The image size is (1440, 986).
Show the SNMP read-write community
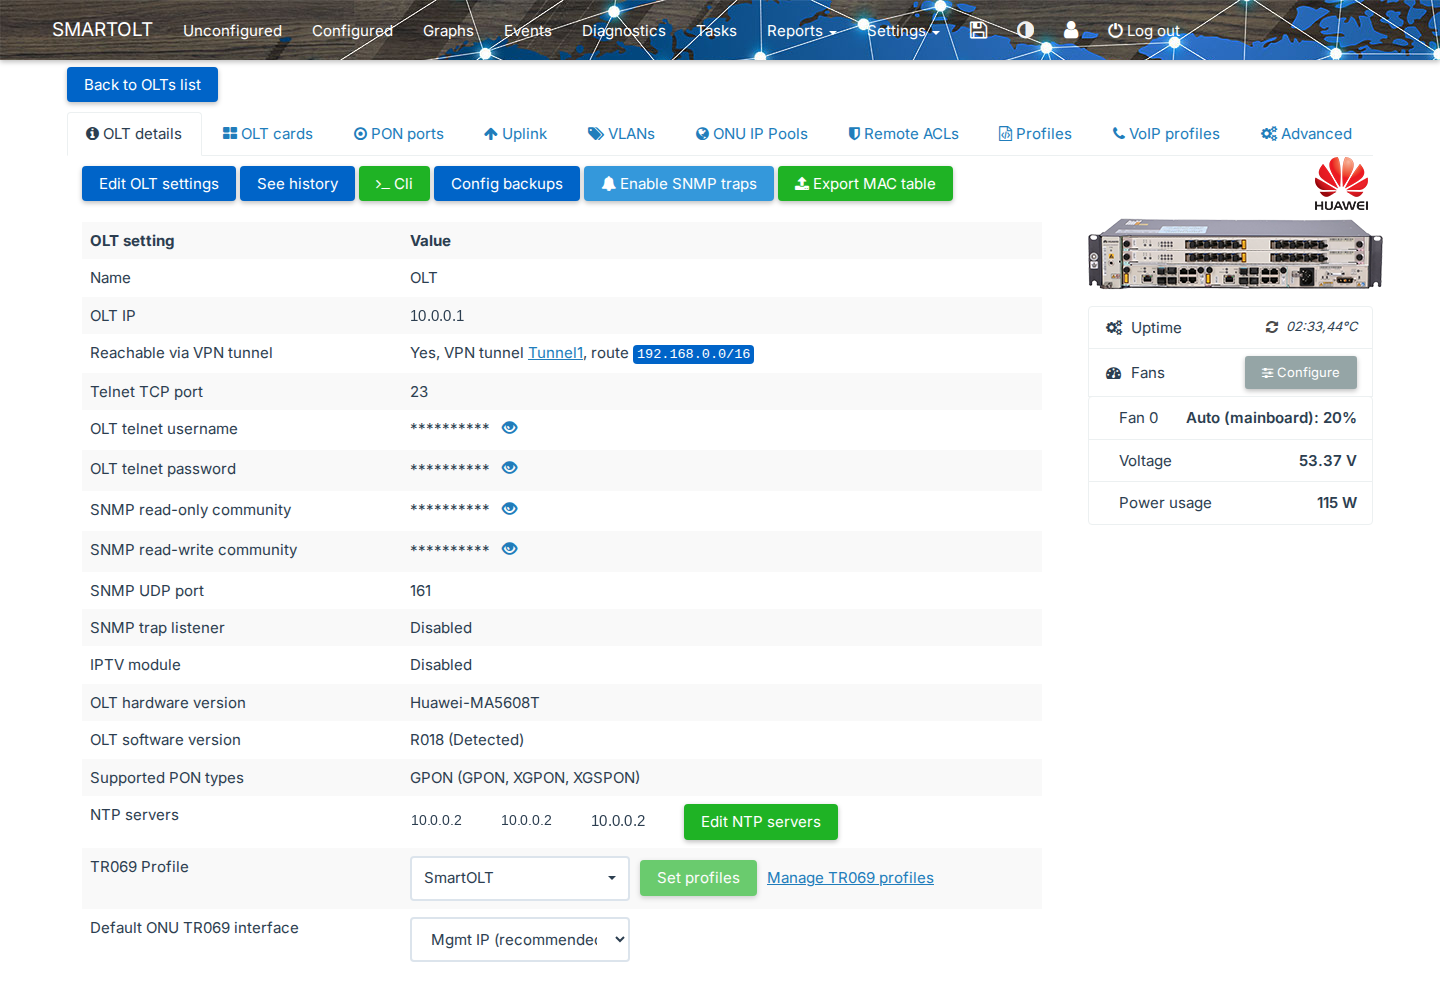coord(509,549)
